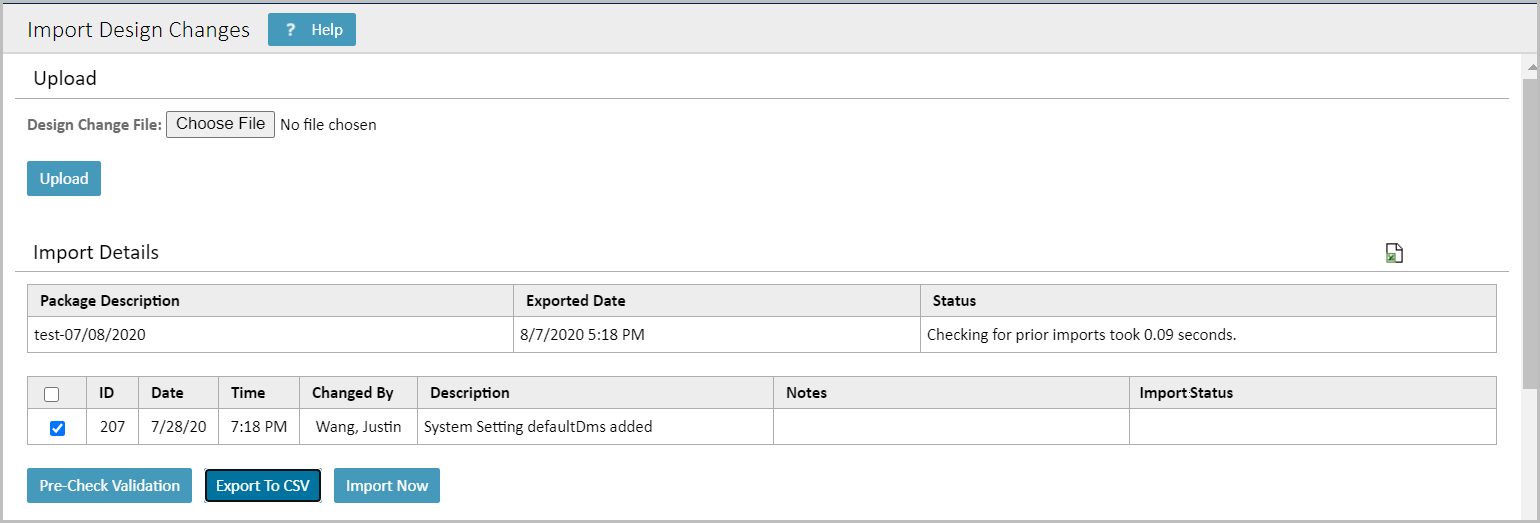
Task: Click the "Upload" section heading
Action: click(65, 79)
